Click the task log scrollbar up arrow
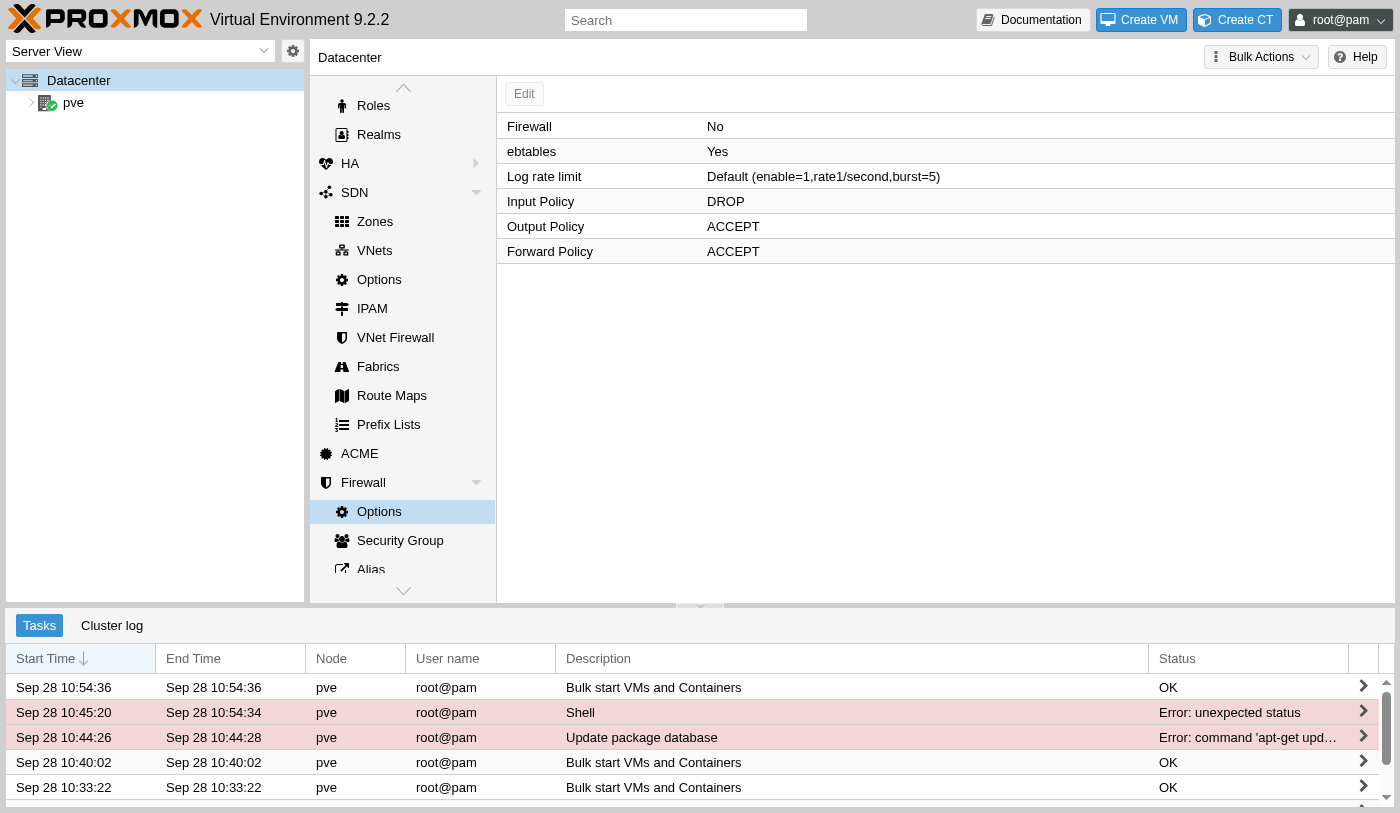Viewport: 1400px width, 813px height. click(1386, 682)
